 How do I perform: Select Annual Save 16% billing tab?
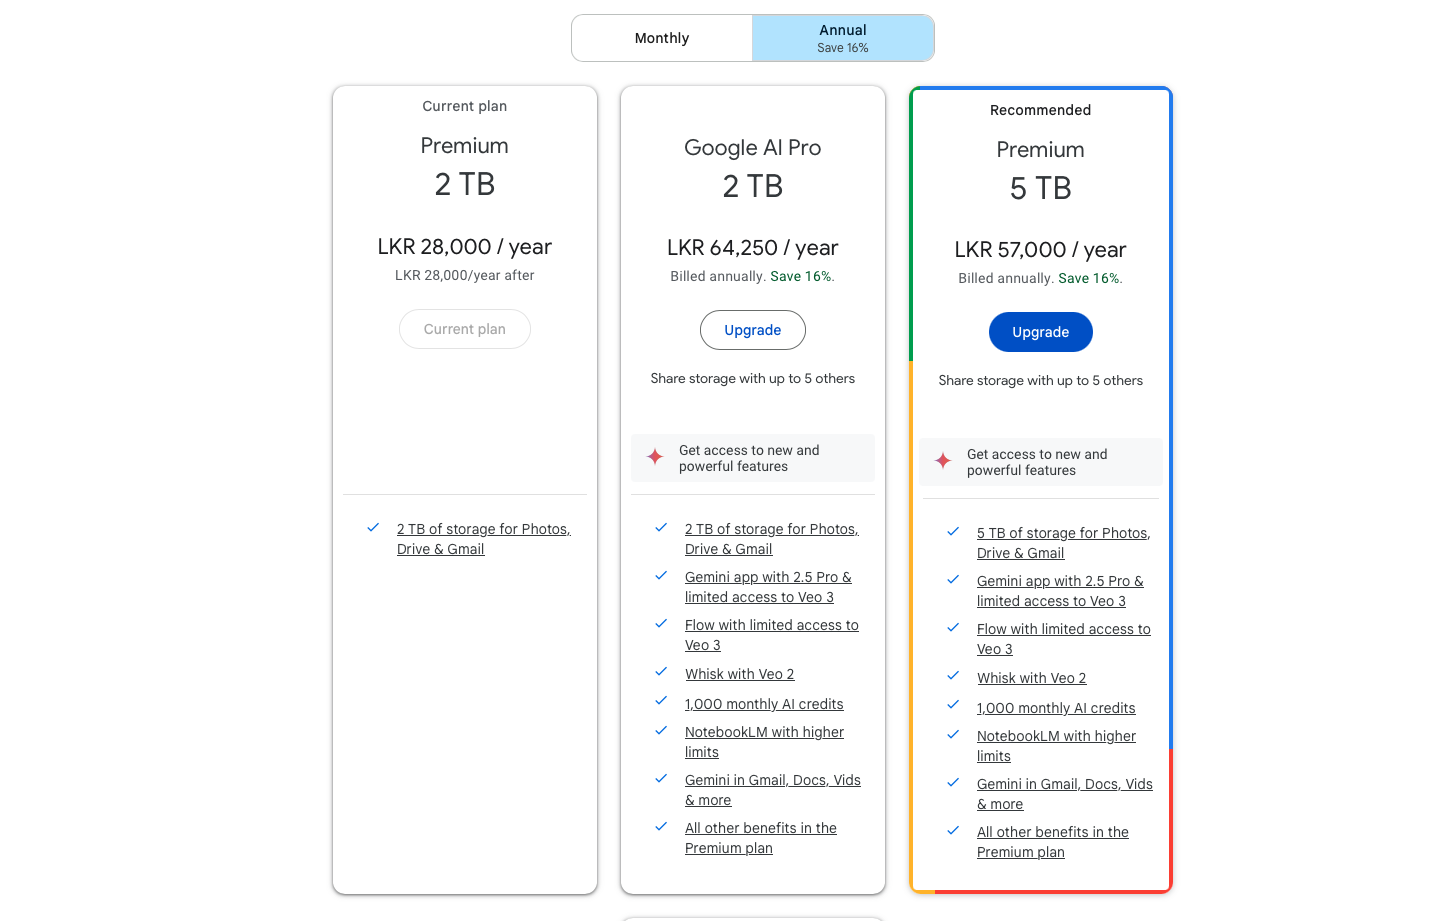click(843, 38)
